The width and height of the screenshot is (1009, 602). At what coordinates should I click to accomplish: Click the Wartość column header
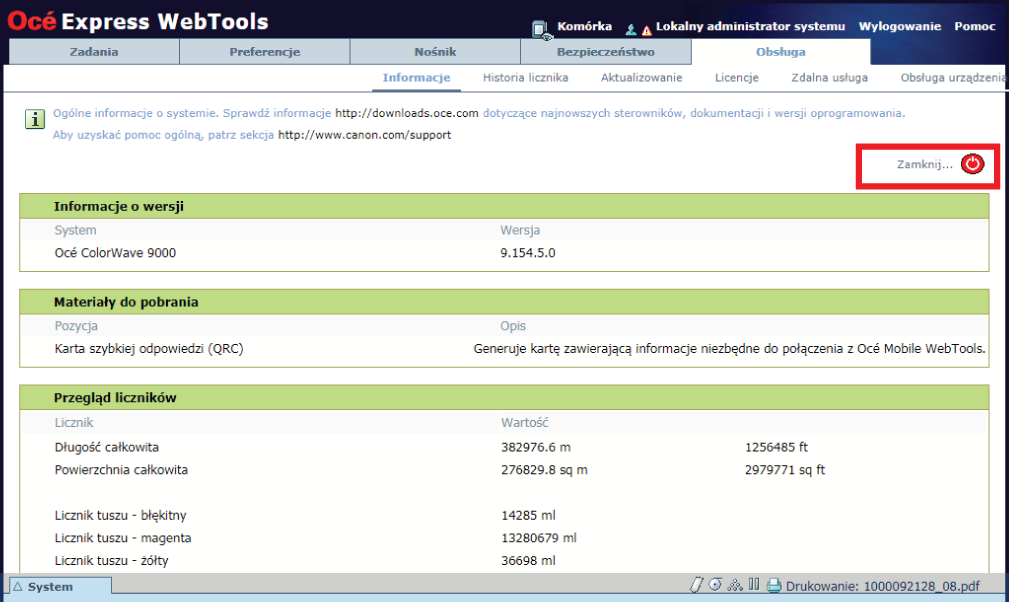tap(524, 423)
